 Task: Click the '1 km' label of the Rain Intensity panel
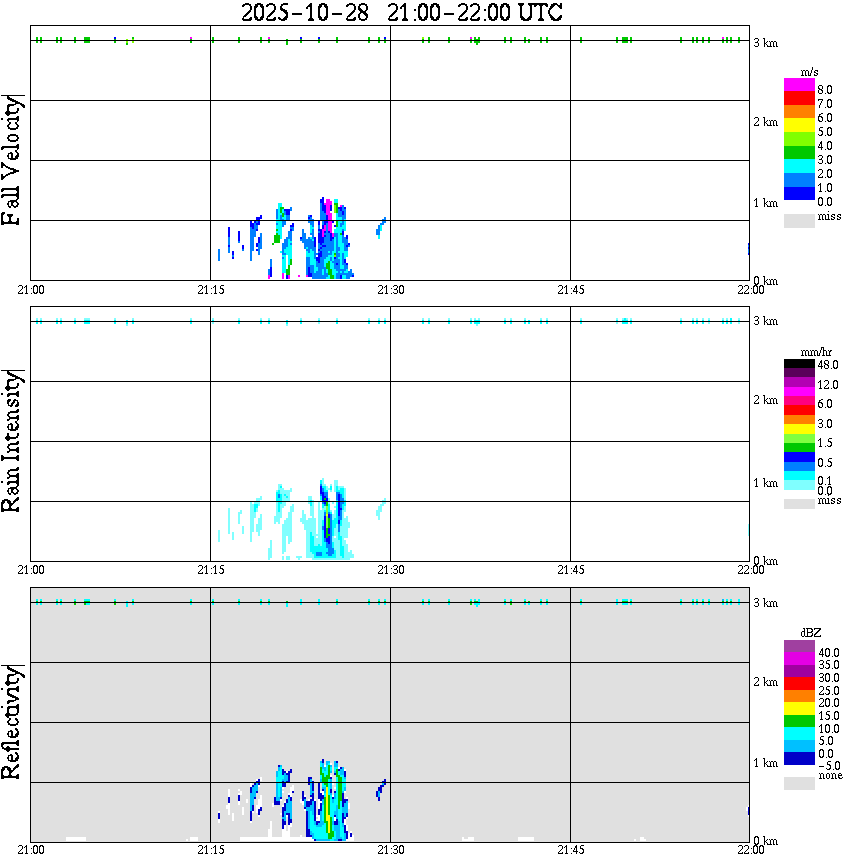766,483
